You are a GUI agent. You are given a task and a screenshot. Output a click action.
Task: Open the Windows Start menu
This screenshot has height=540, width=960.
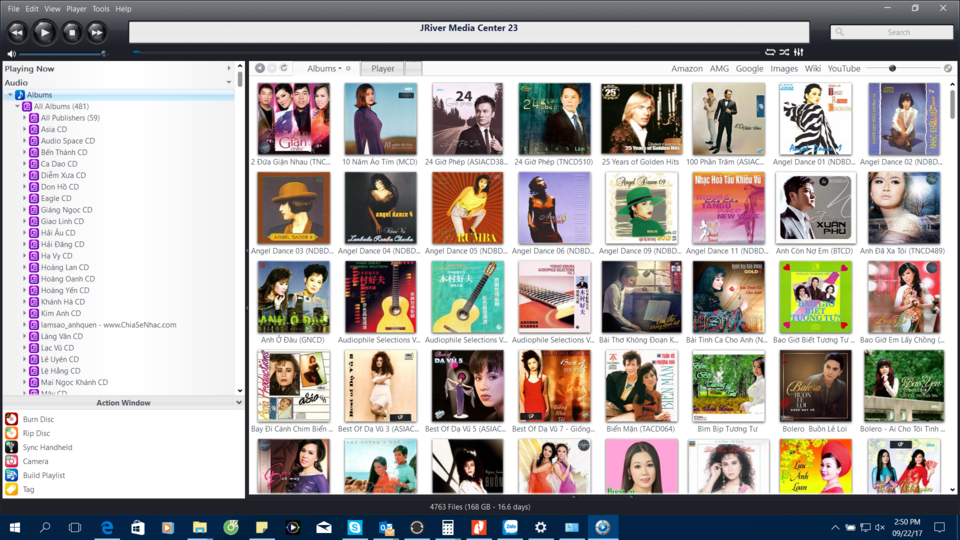pos(15,527)
